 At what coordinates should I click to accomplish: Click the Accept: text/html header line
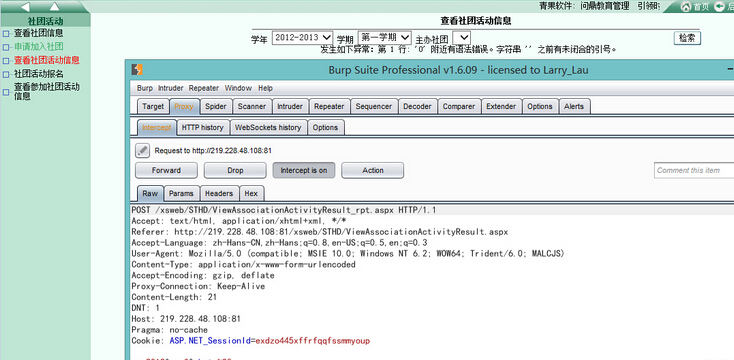pyautogui.click(x=239, y=221)
